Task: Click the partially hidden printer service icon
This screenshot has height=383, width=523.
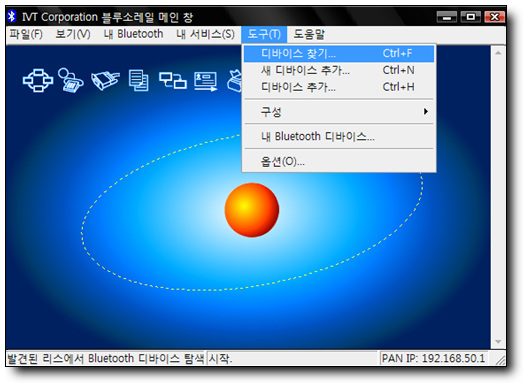Action: 234,80
